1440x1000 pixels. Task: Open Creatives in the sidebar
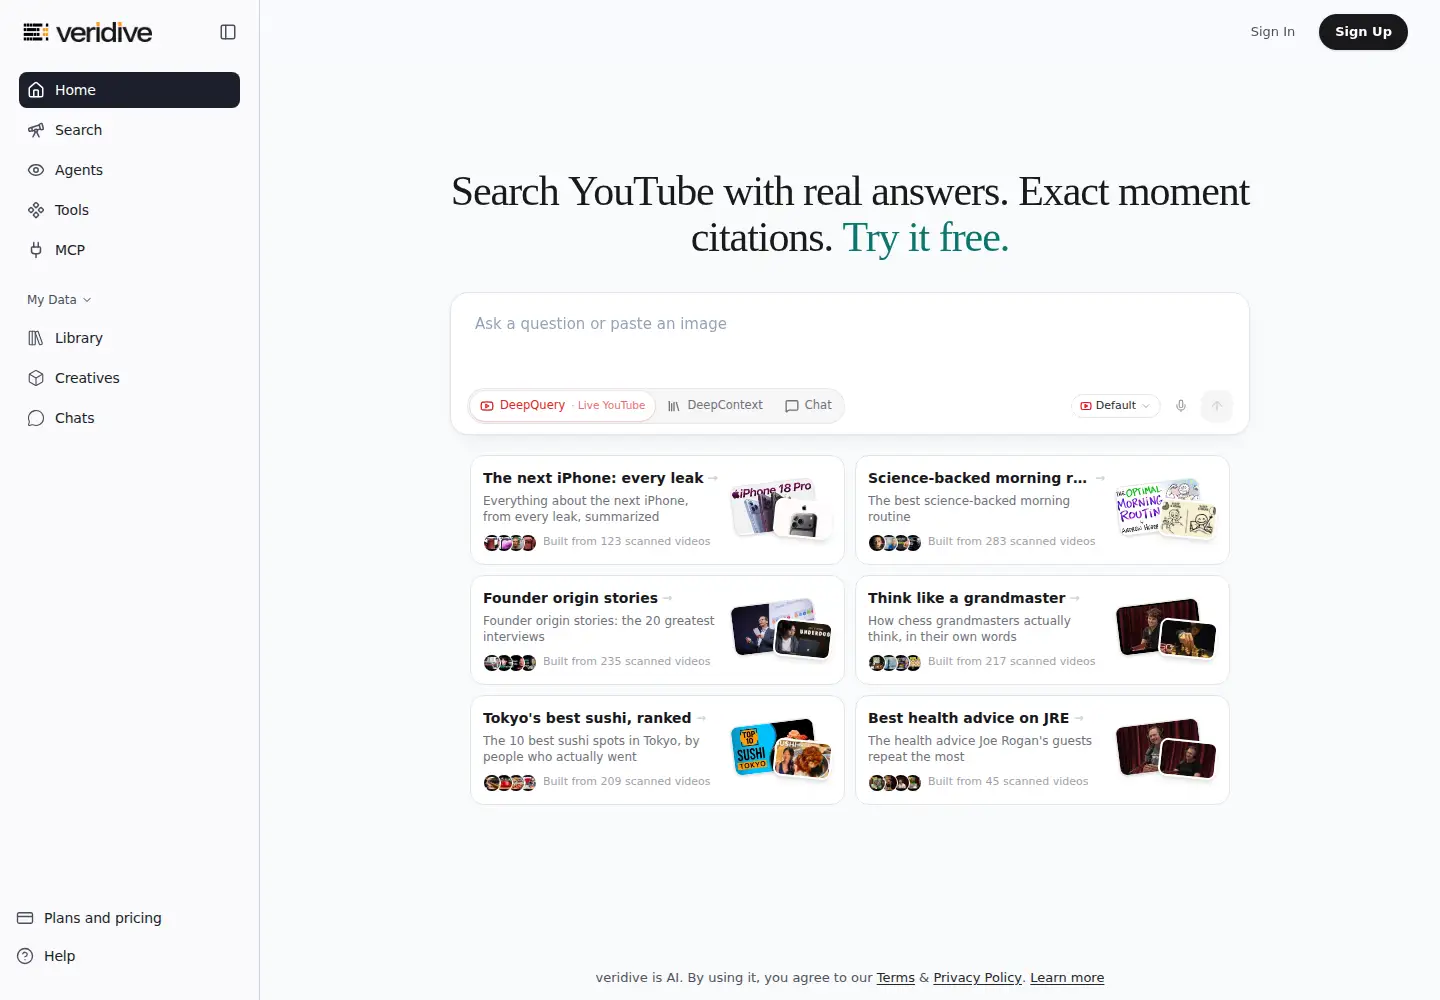129,378
